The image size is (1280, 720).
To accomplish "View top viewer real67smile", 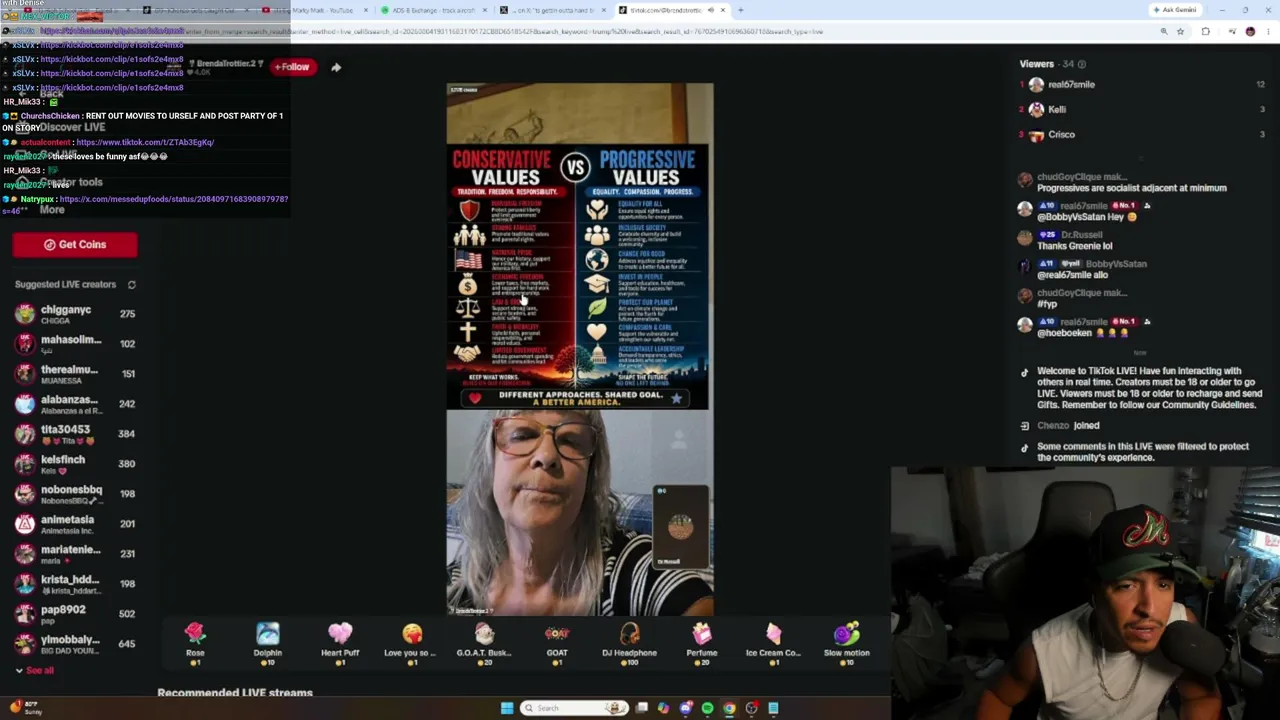I will tap(1142, 85).
